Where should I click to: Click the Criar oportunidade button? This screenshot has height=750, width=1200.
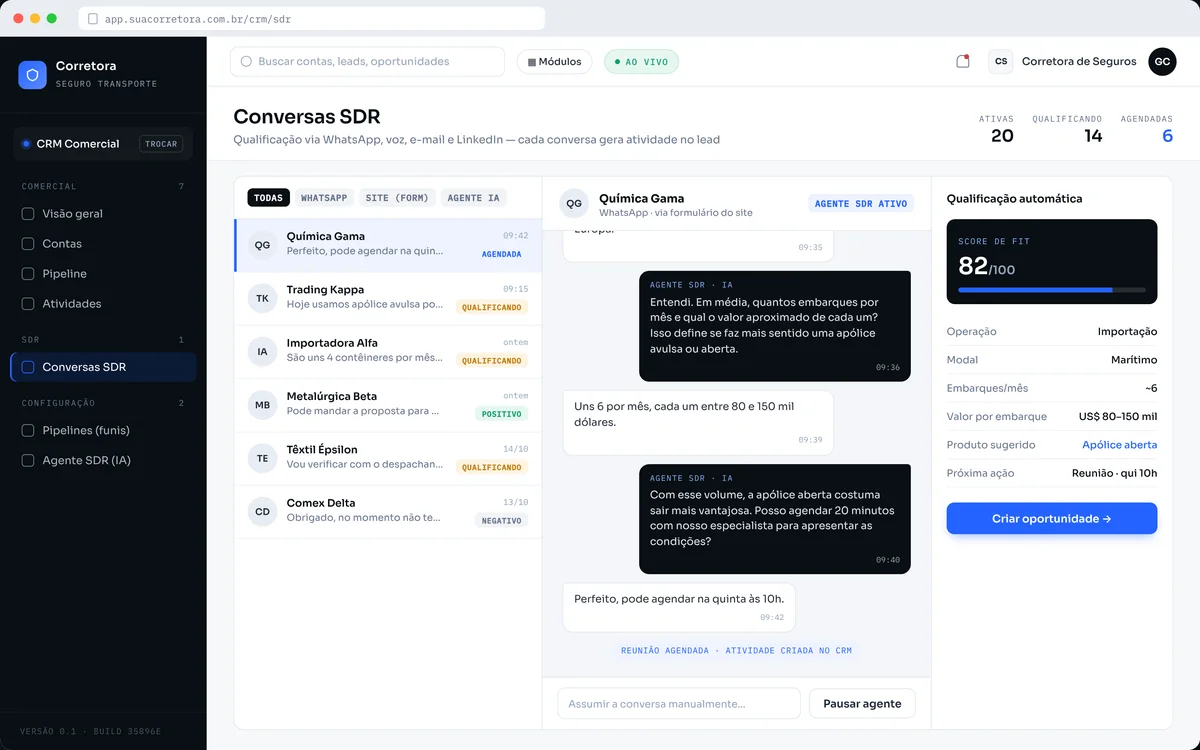(1052, 519)
